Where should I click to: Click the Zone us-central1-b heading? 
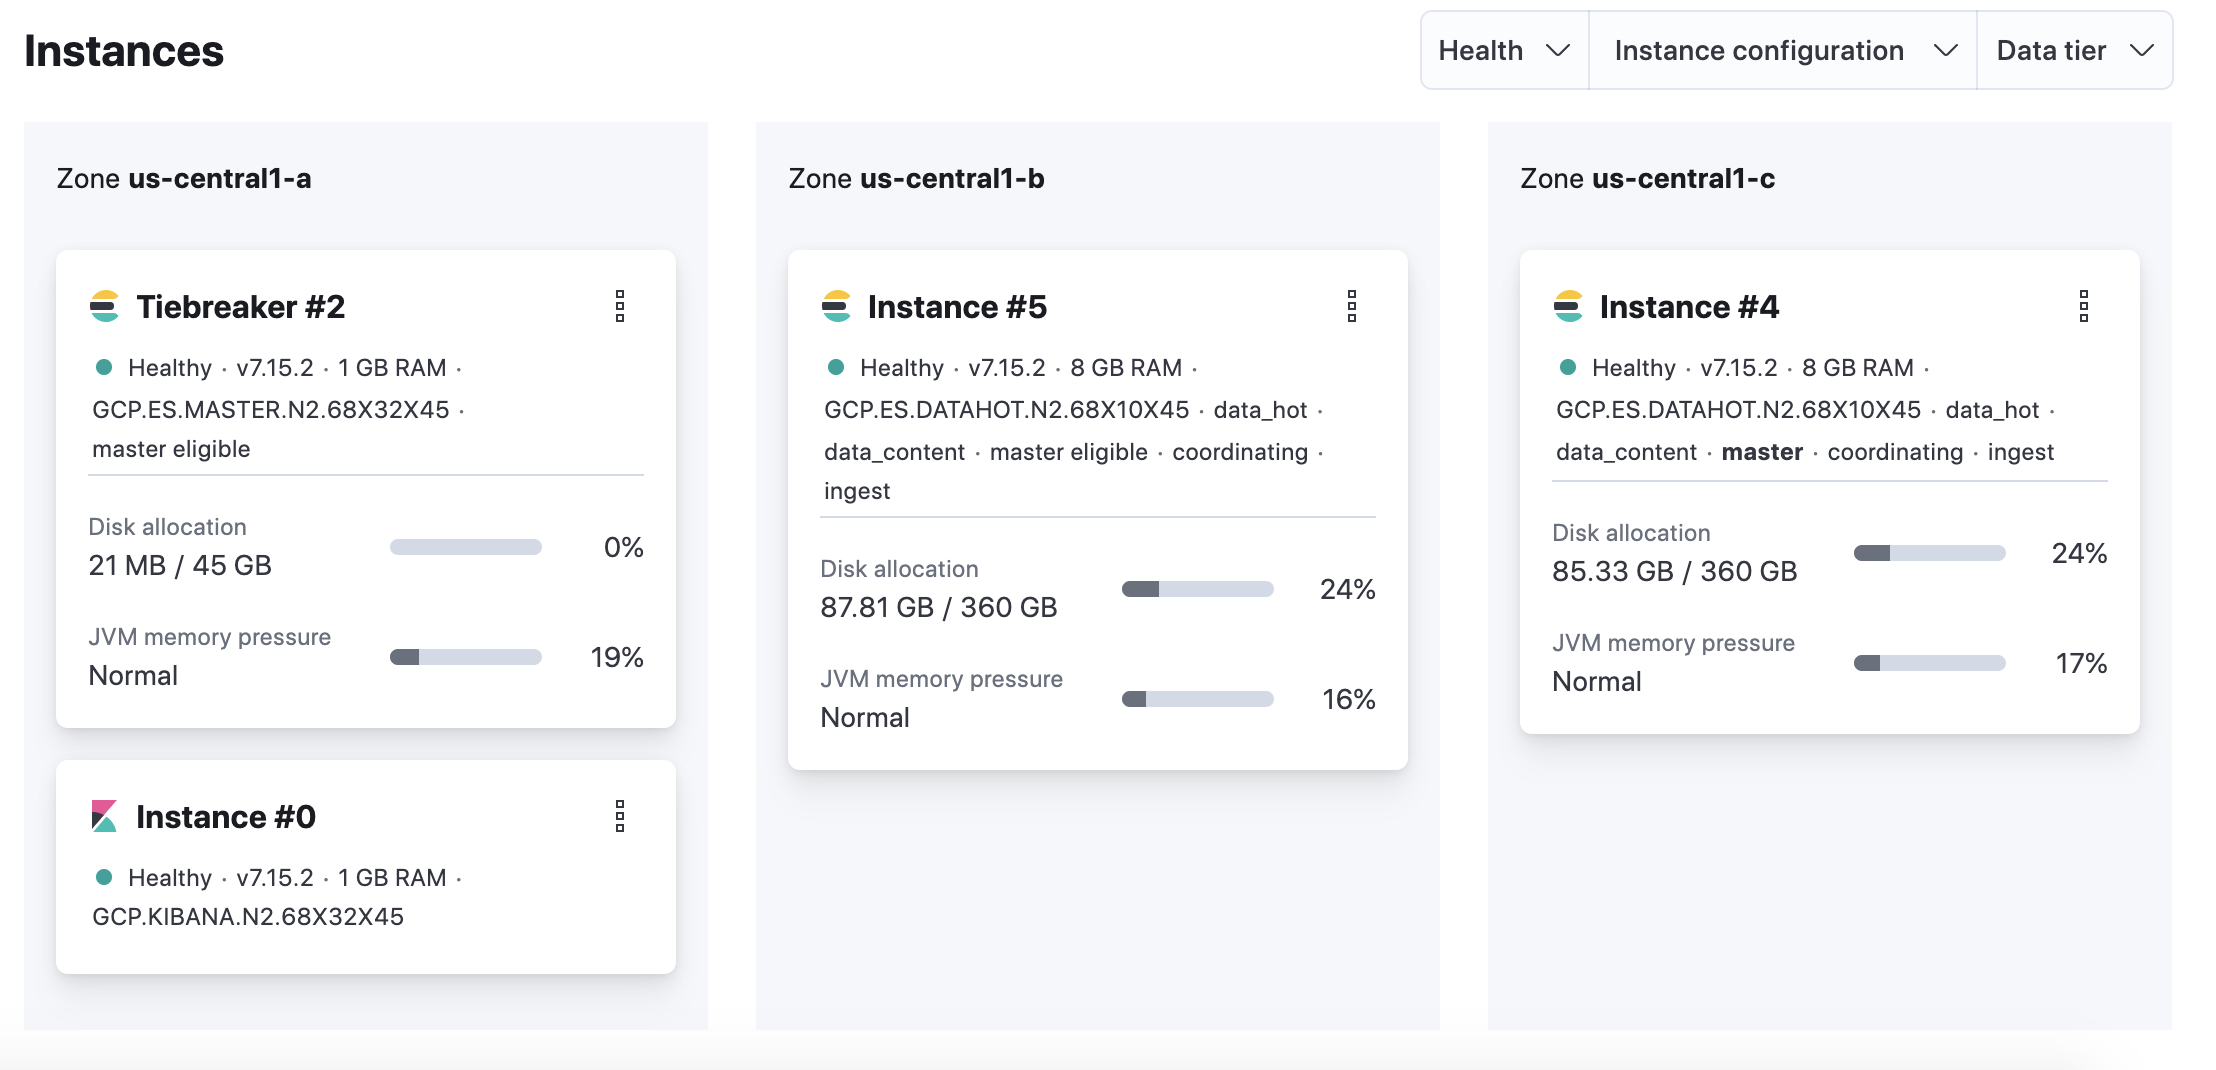916,178
